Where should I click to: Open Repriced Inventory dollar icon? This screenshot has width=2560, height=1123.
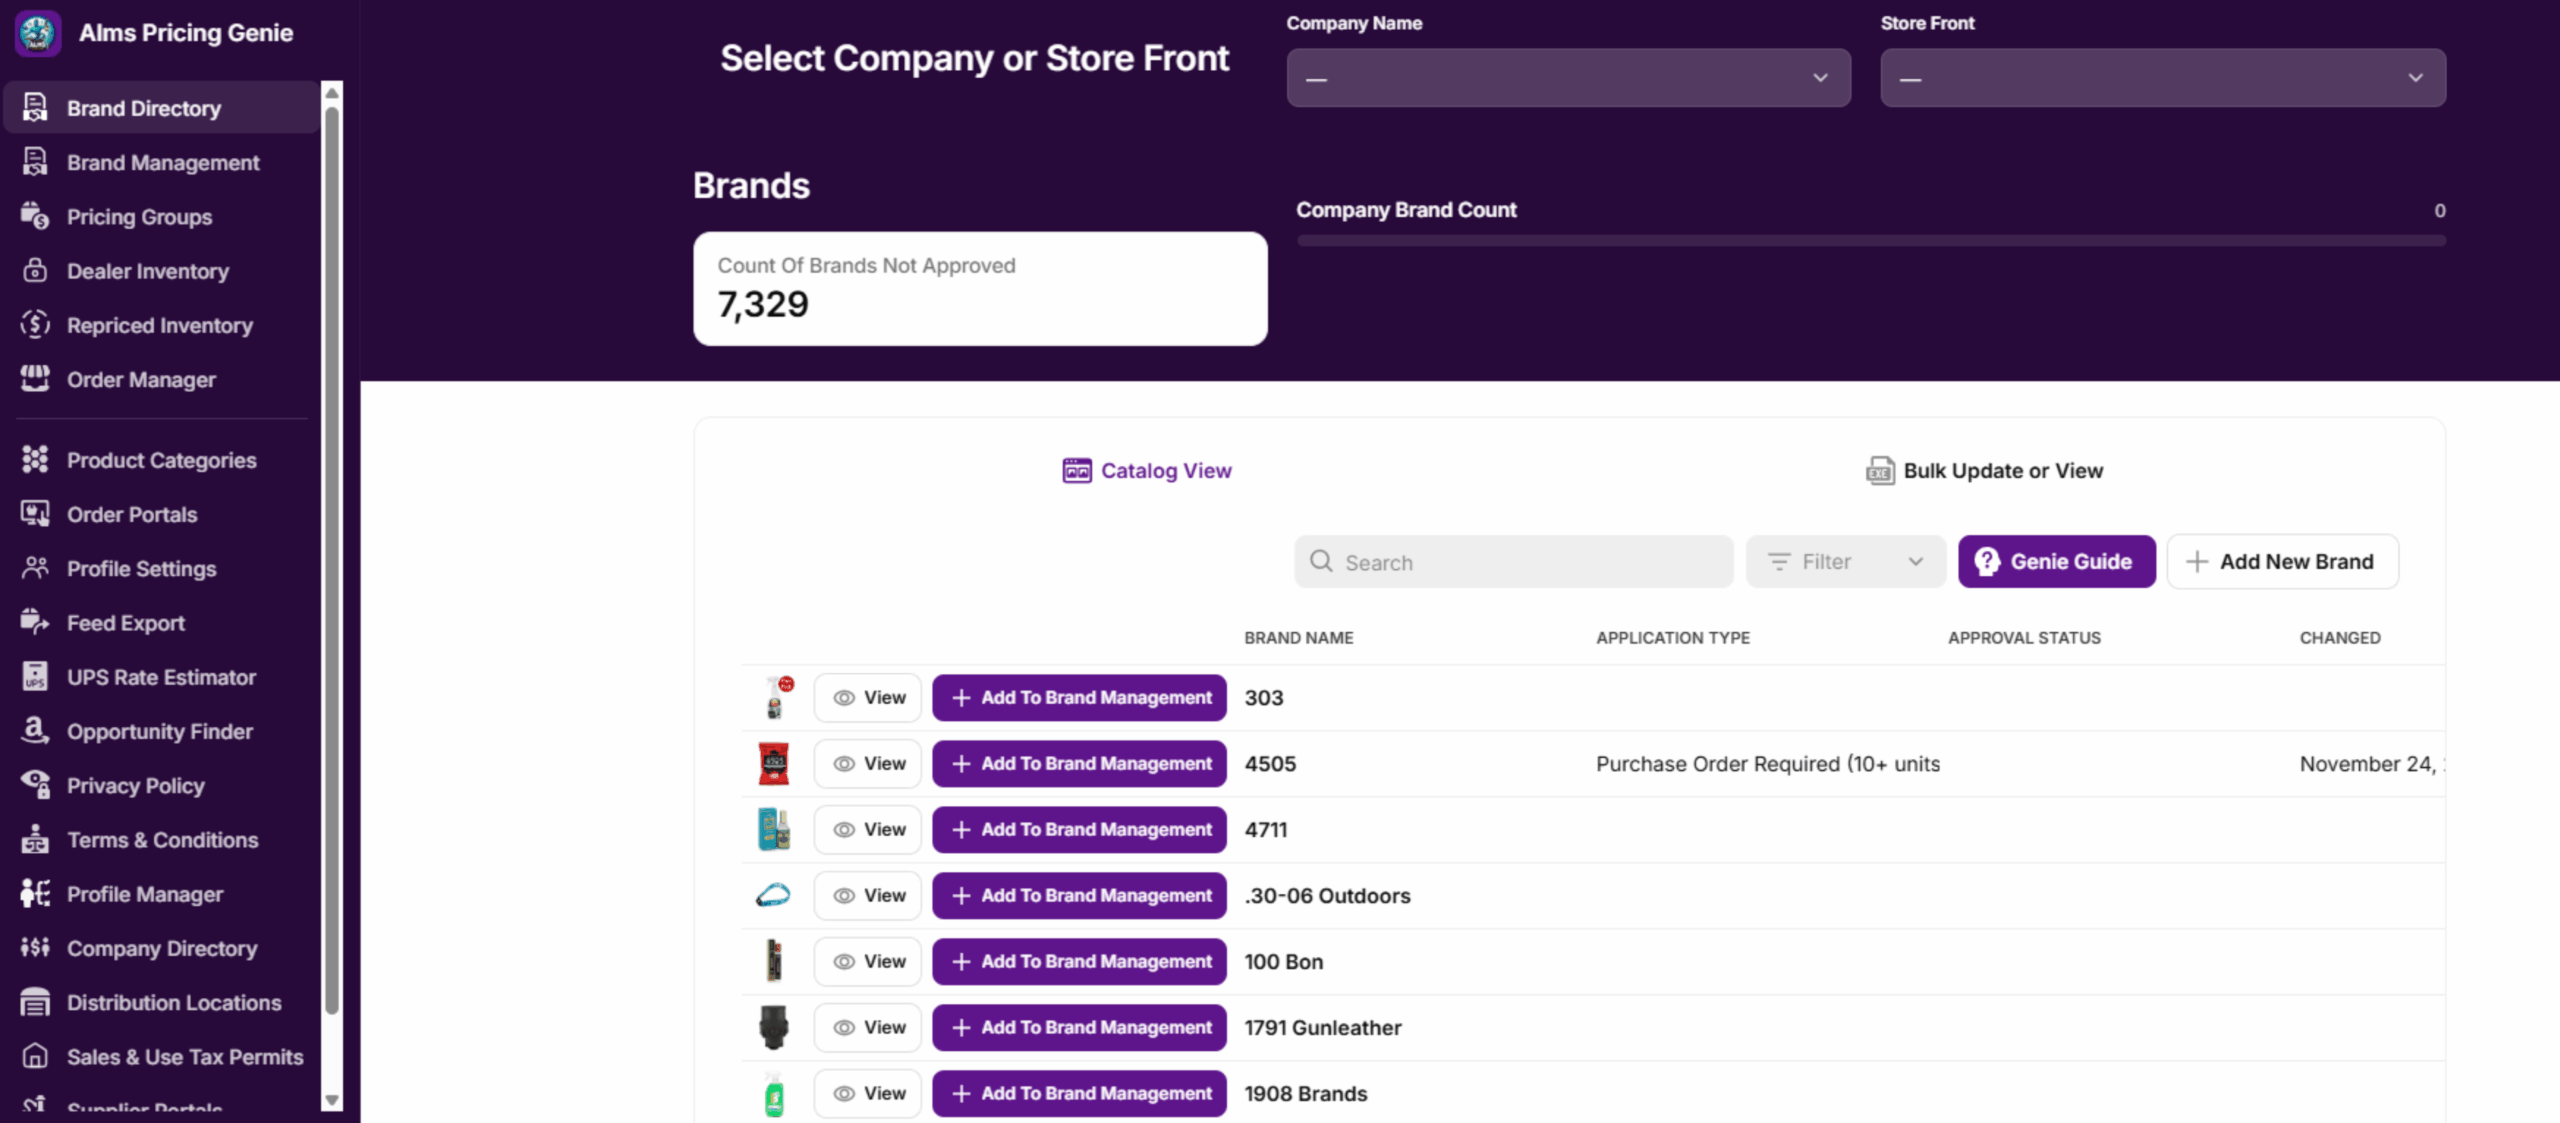pos(35,324)
